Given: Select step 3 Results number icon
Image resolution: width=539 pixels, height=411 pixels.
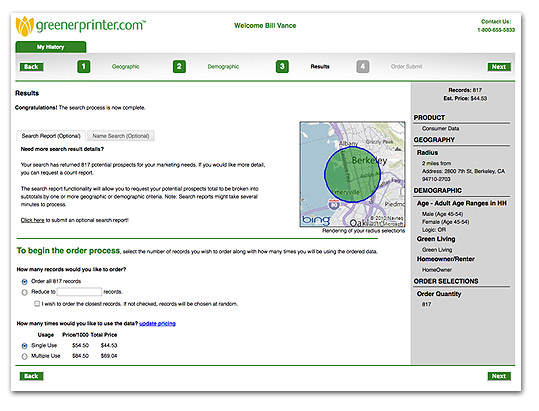Looking at the screenshot, I should click(282, 66).
